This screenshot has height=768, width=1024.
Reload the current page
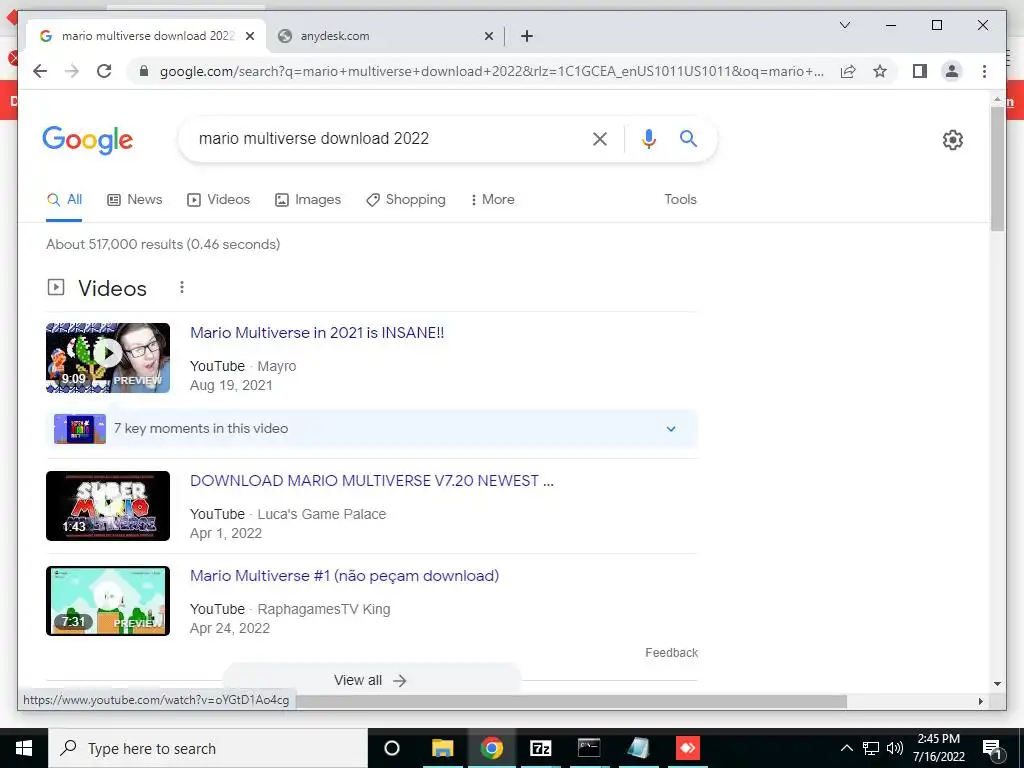pos(104,71)
